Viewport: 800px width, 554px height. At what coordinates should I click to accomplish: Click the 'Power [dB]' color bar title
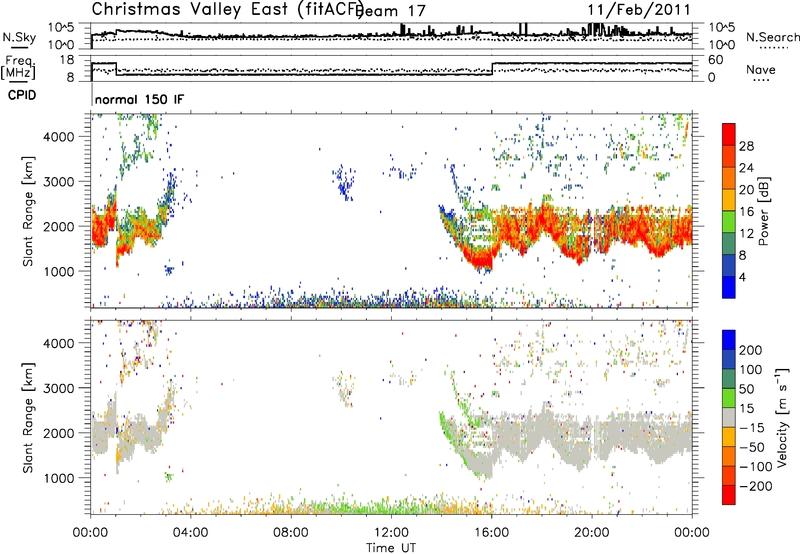pos(764,211)
